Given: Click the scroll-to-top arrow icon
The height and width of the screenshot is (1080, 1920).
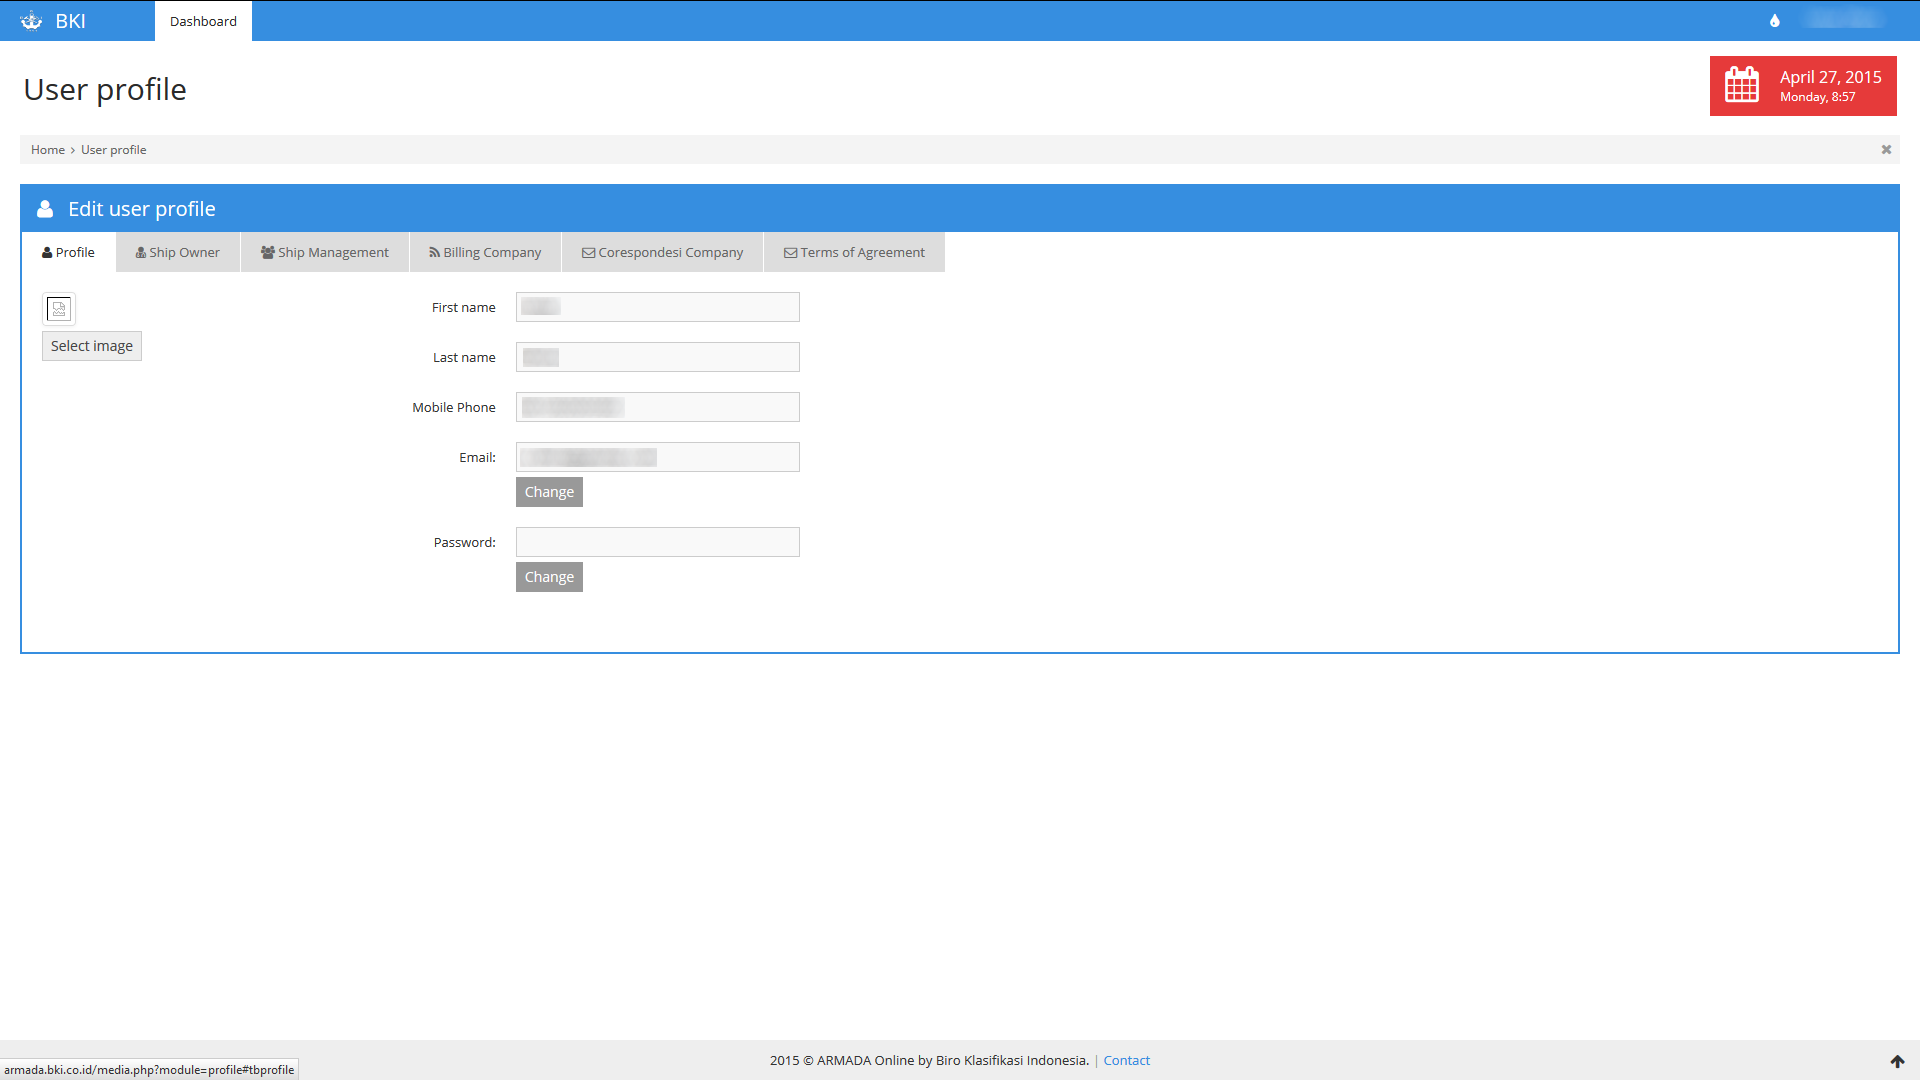Looking at the screenshot, I should point(1897,1061).
